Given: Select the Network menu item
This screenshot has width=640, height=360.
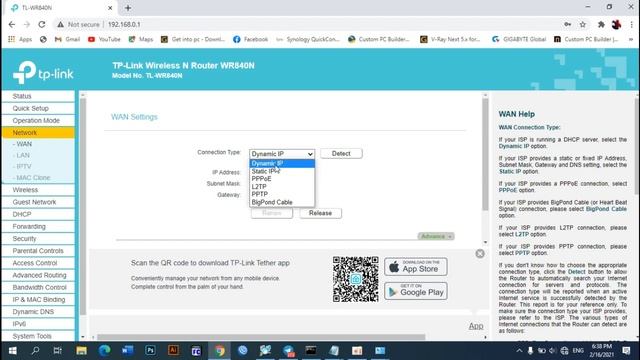Looking at the screenshot, I should (x=38, y=133).
